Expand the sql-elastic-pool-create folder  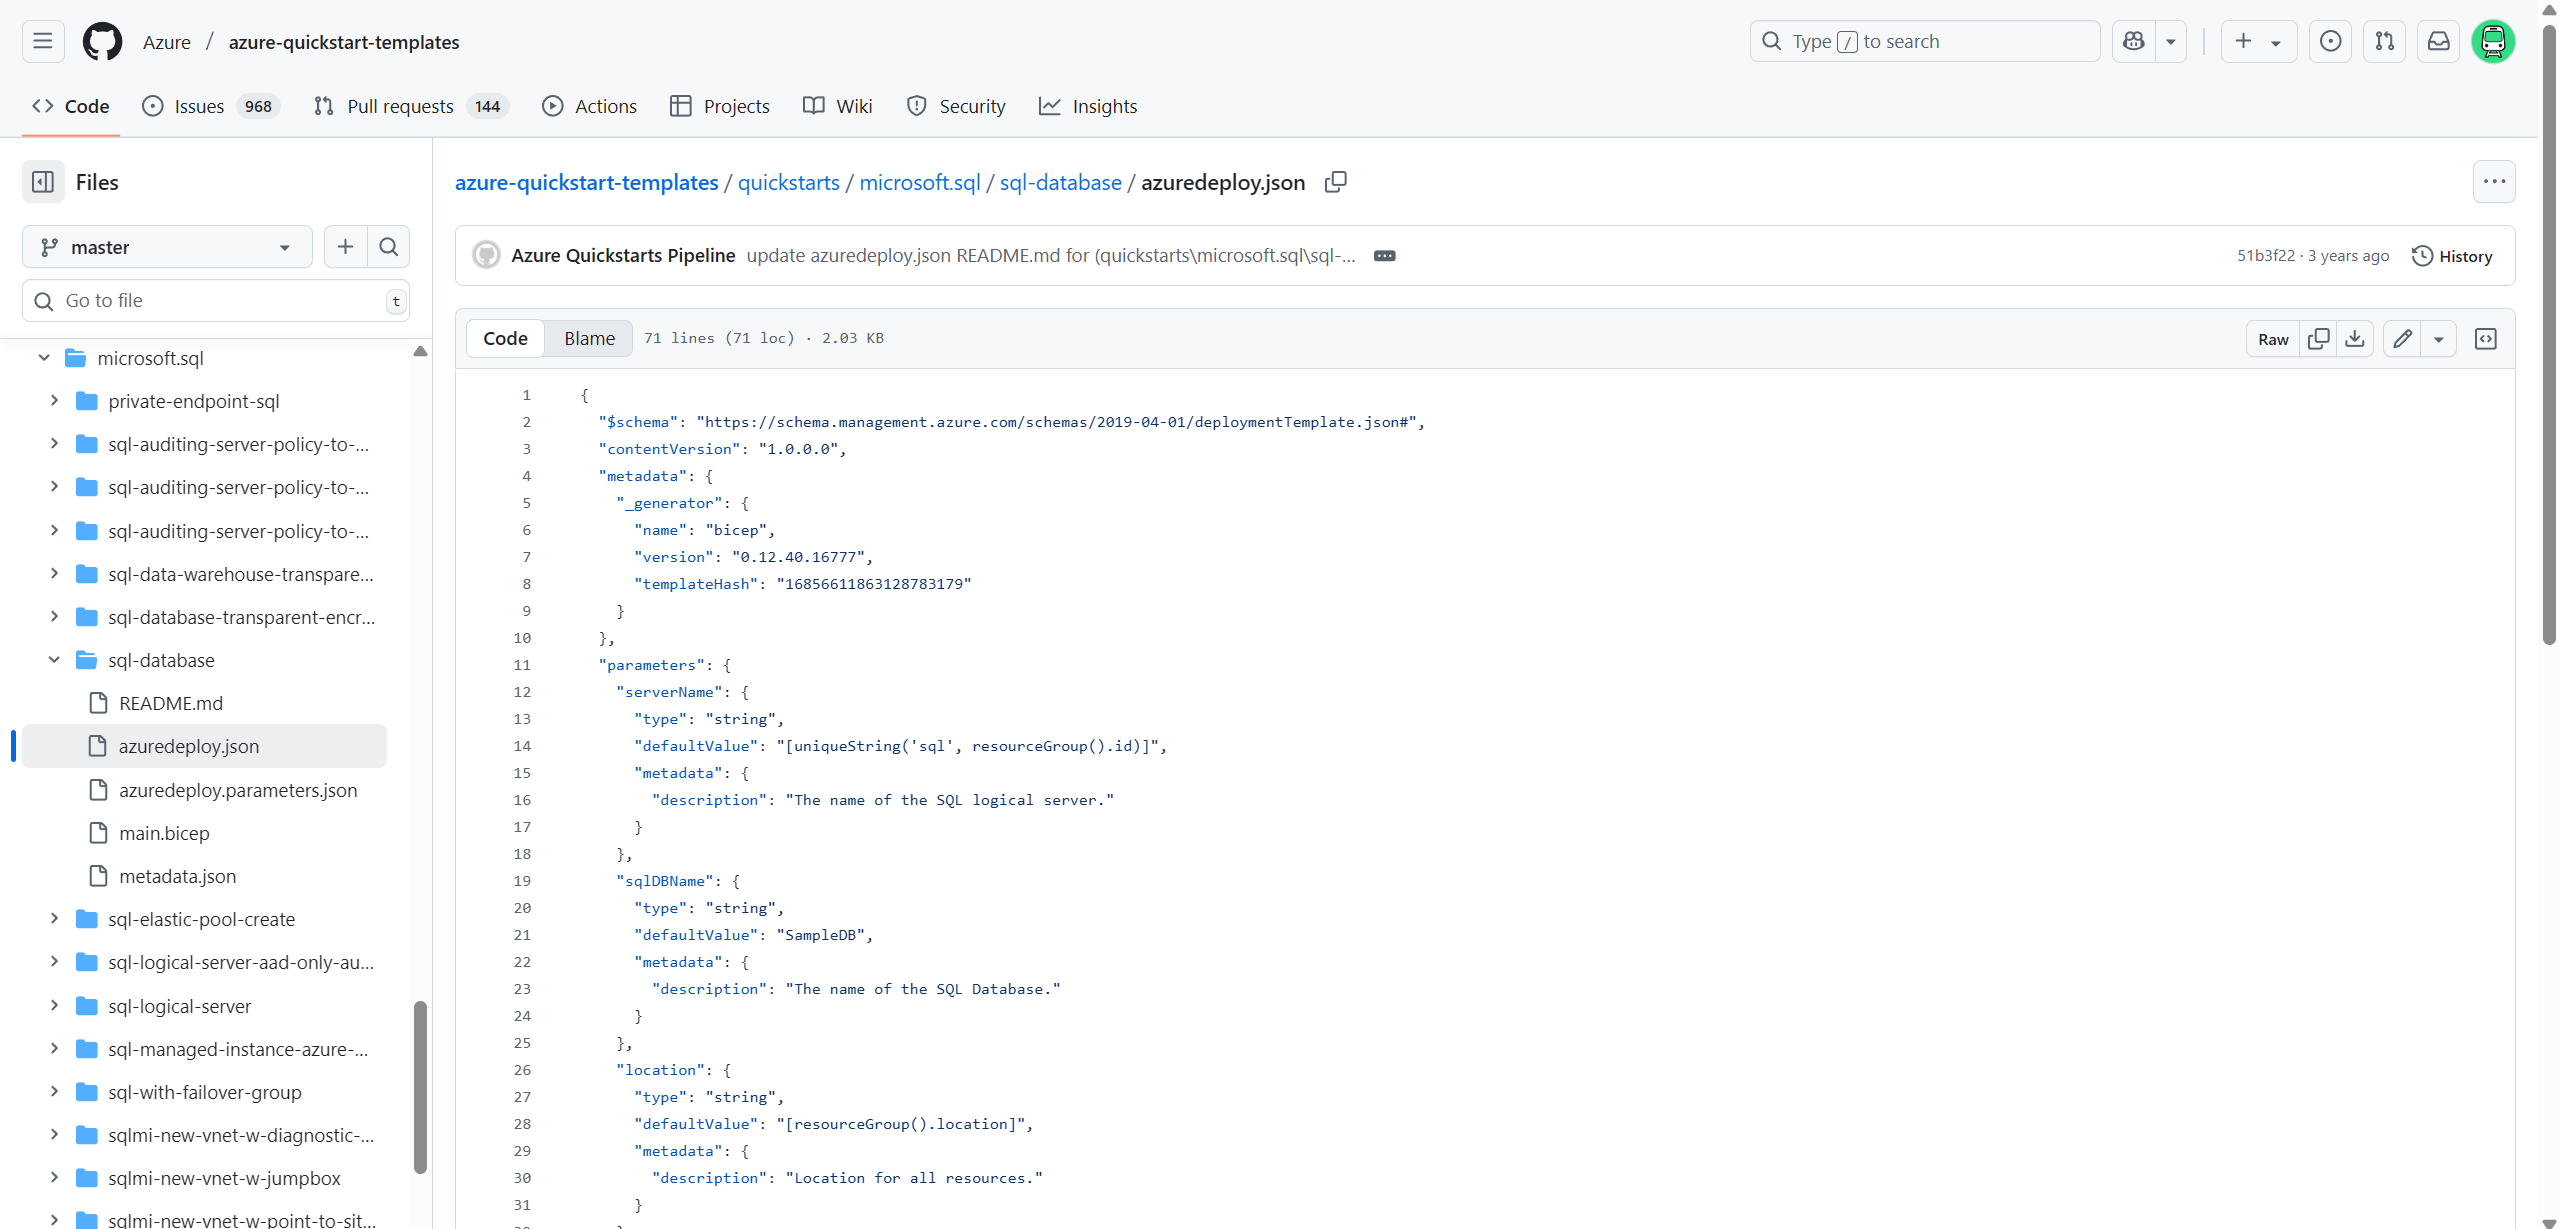pyautogui.click(x=54, y=919)
